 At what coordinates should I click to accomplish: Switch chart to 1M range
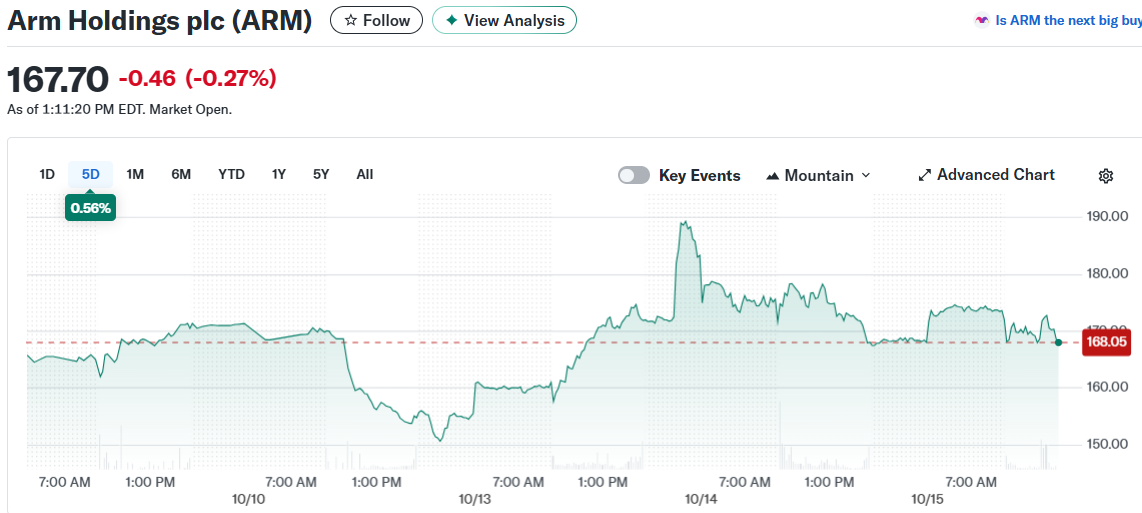click(x=135, y=174)
